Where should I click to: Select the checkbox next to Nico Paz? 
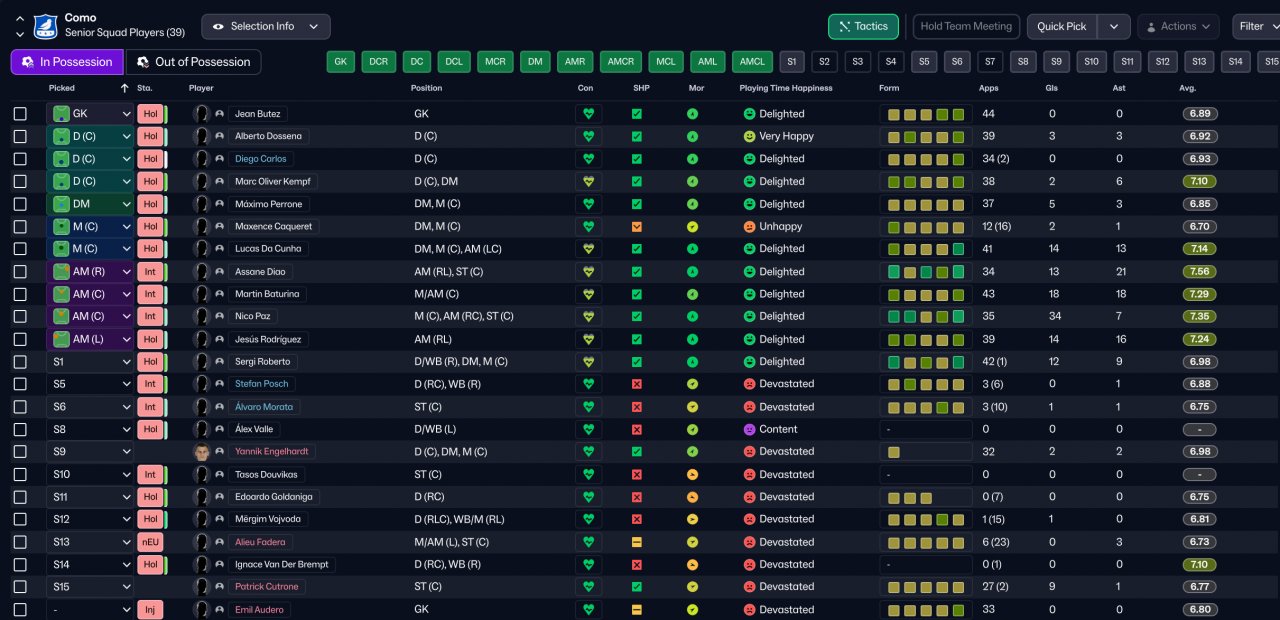point(20,317)
